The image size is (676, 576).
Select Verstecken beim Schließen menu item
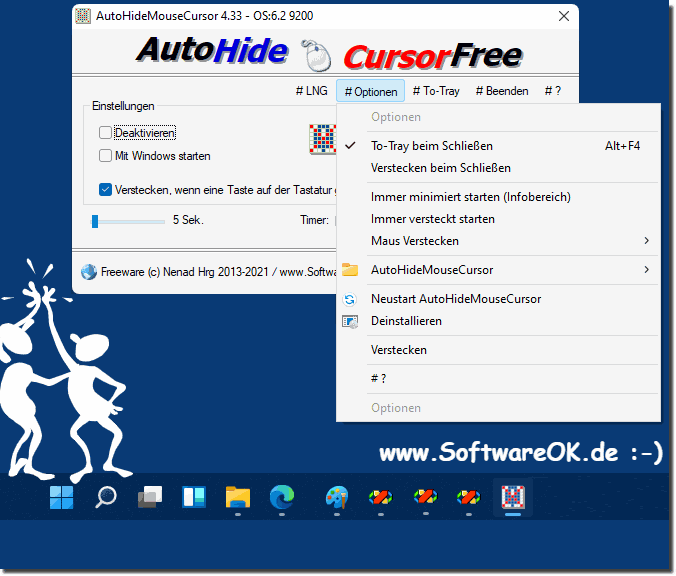[498, 168]
